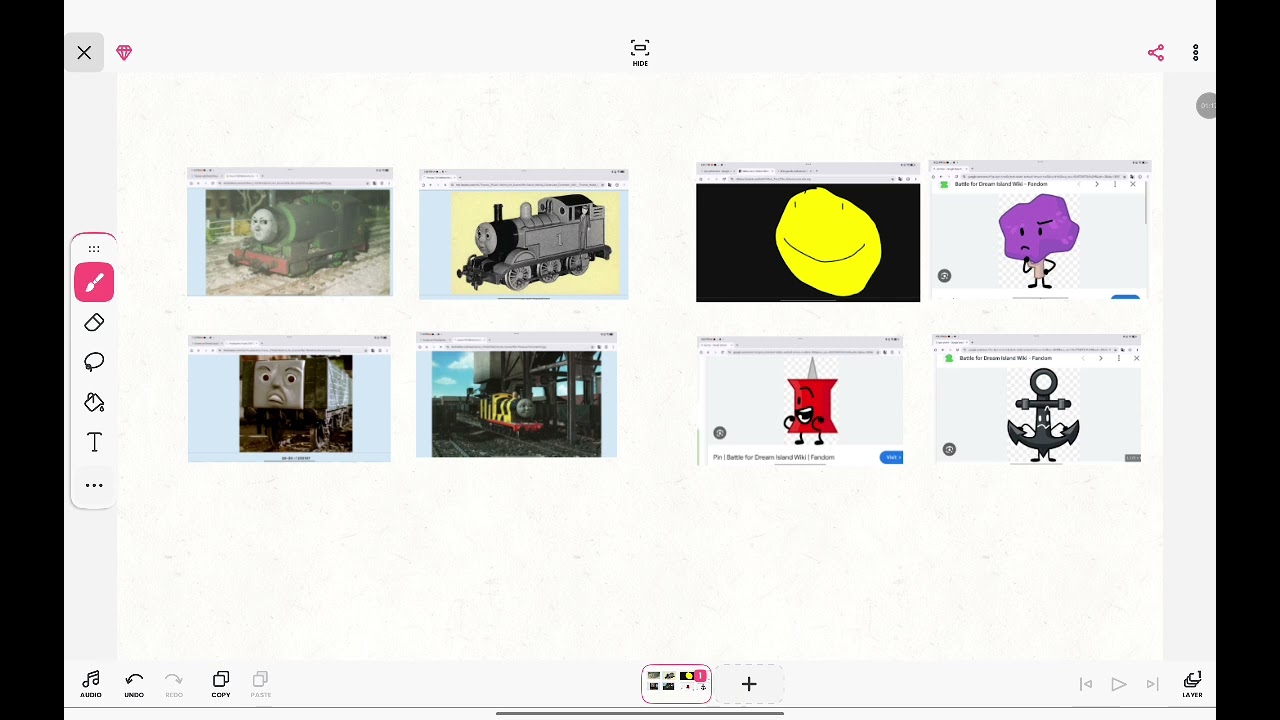Tap the green Percy engine image

289,232
